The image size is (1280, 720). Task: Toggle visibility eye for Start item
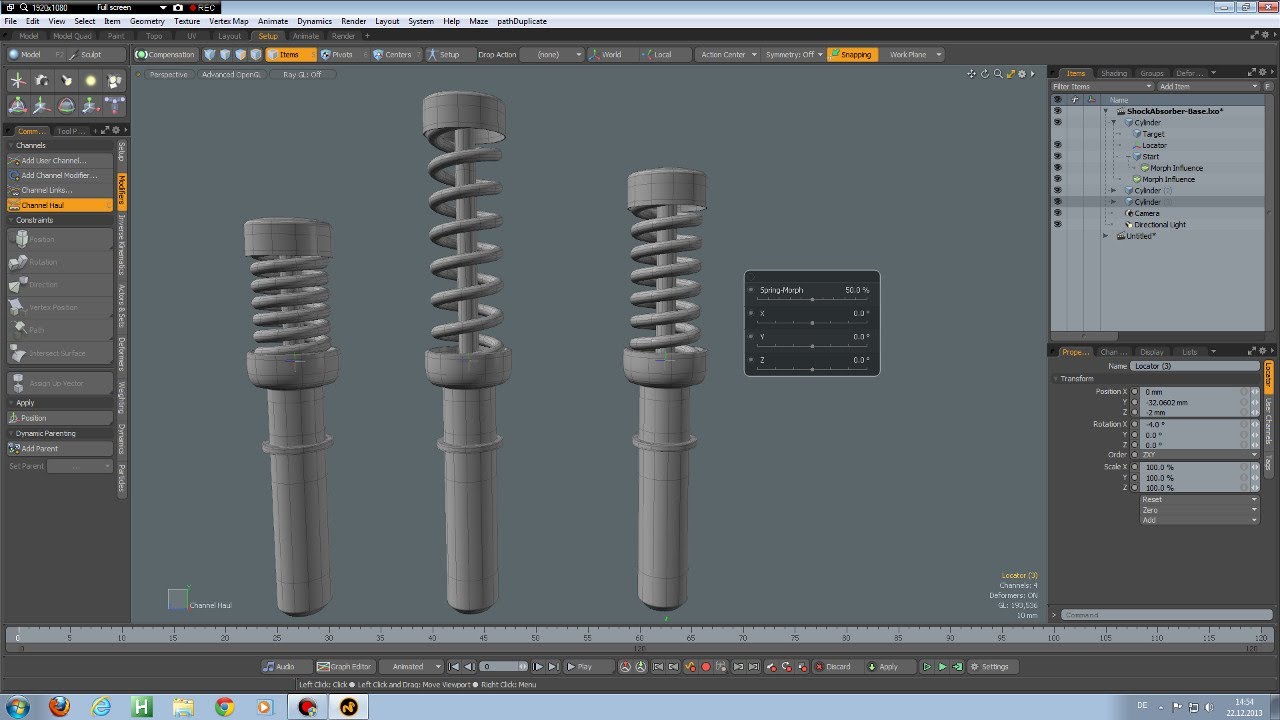[x=1057, y=156]
